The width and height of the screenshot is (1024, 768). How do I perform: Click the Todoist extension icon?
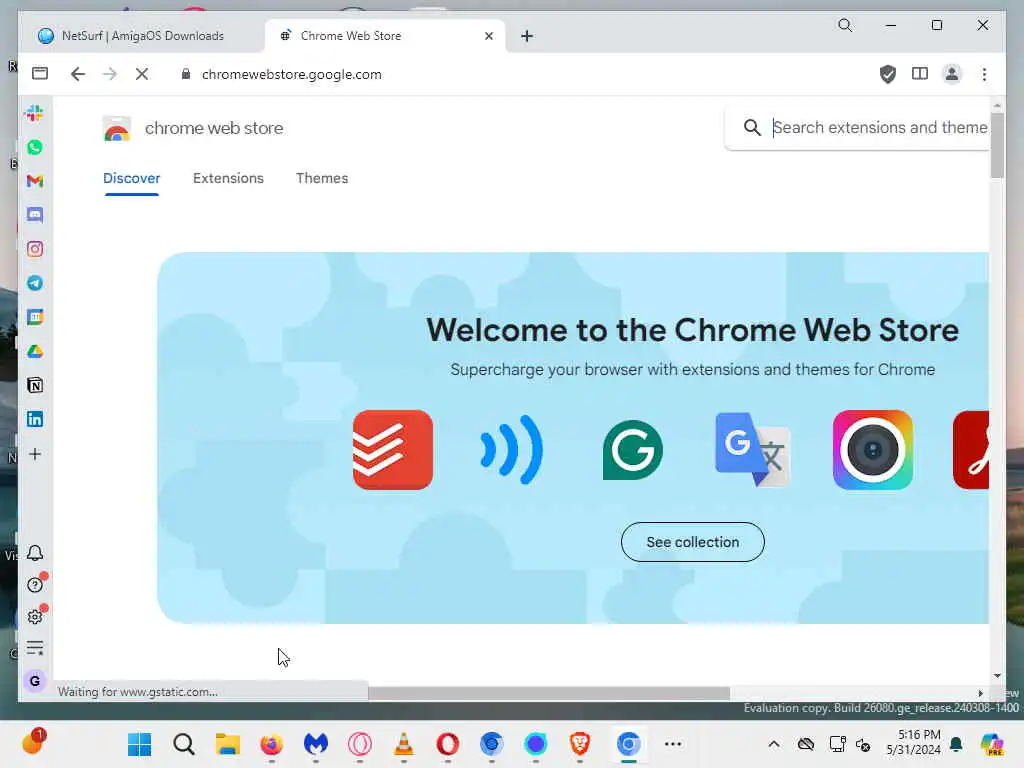pos(392,450)
